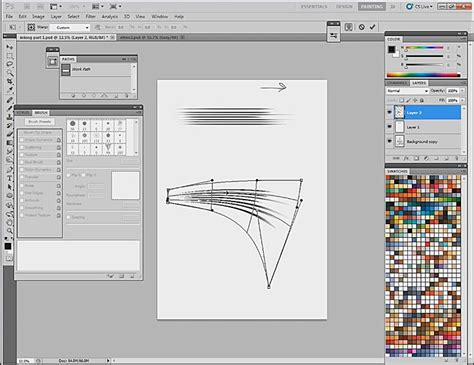
Task: Enable the Transfer checkbox
Action: (x=21, y=177)
